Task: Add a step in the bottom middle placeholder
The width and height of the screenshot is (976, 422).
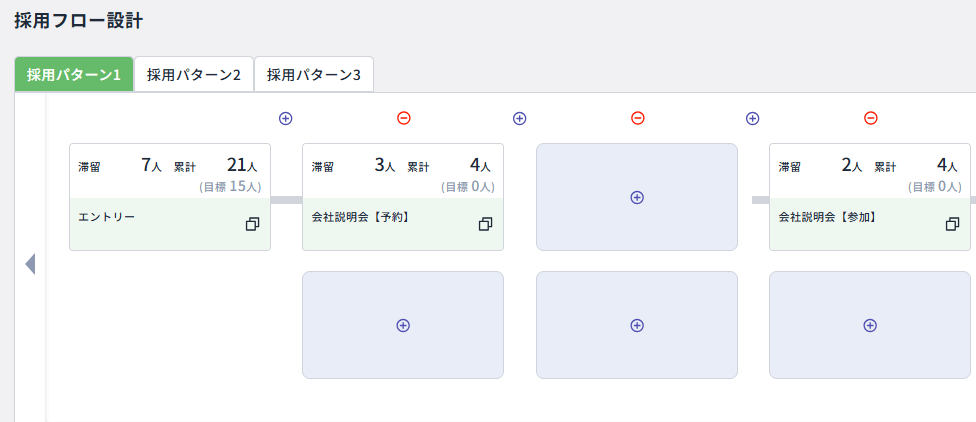Action: [637, 325]
